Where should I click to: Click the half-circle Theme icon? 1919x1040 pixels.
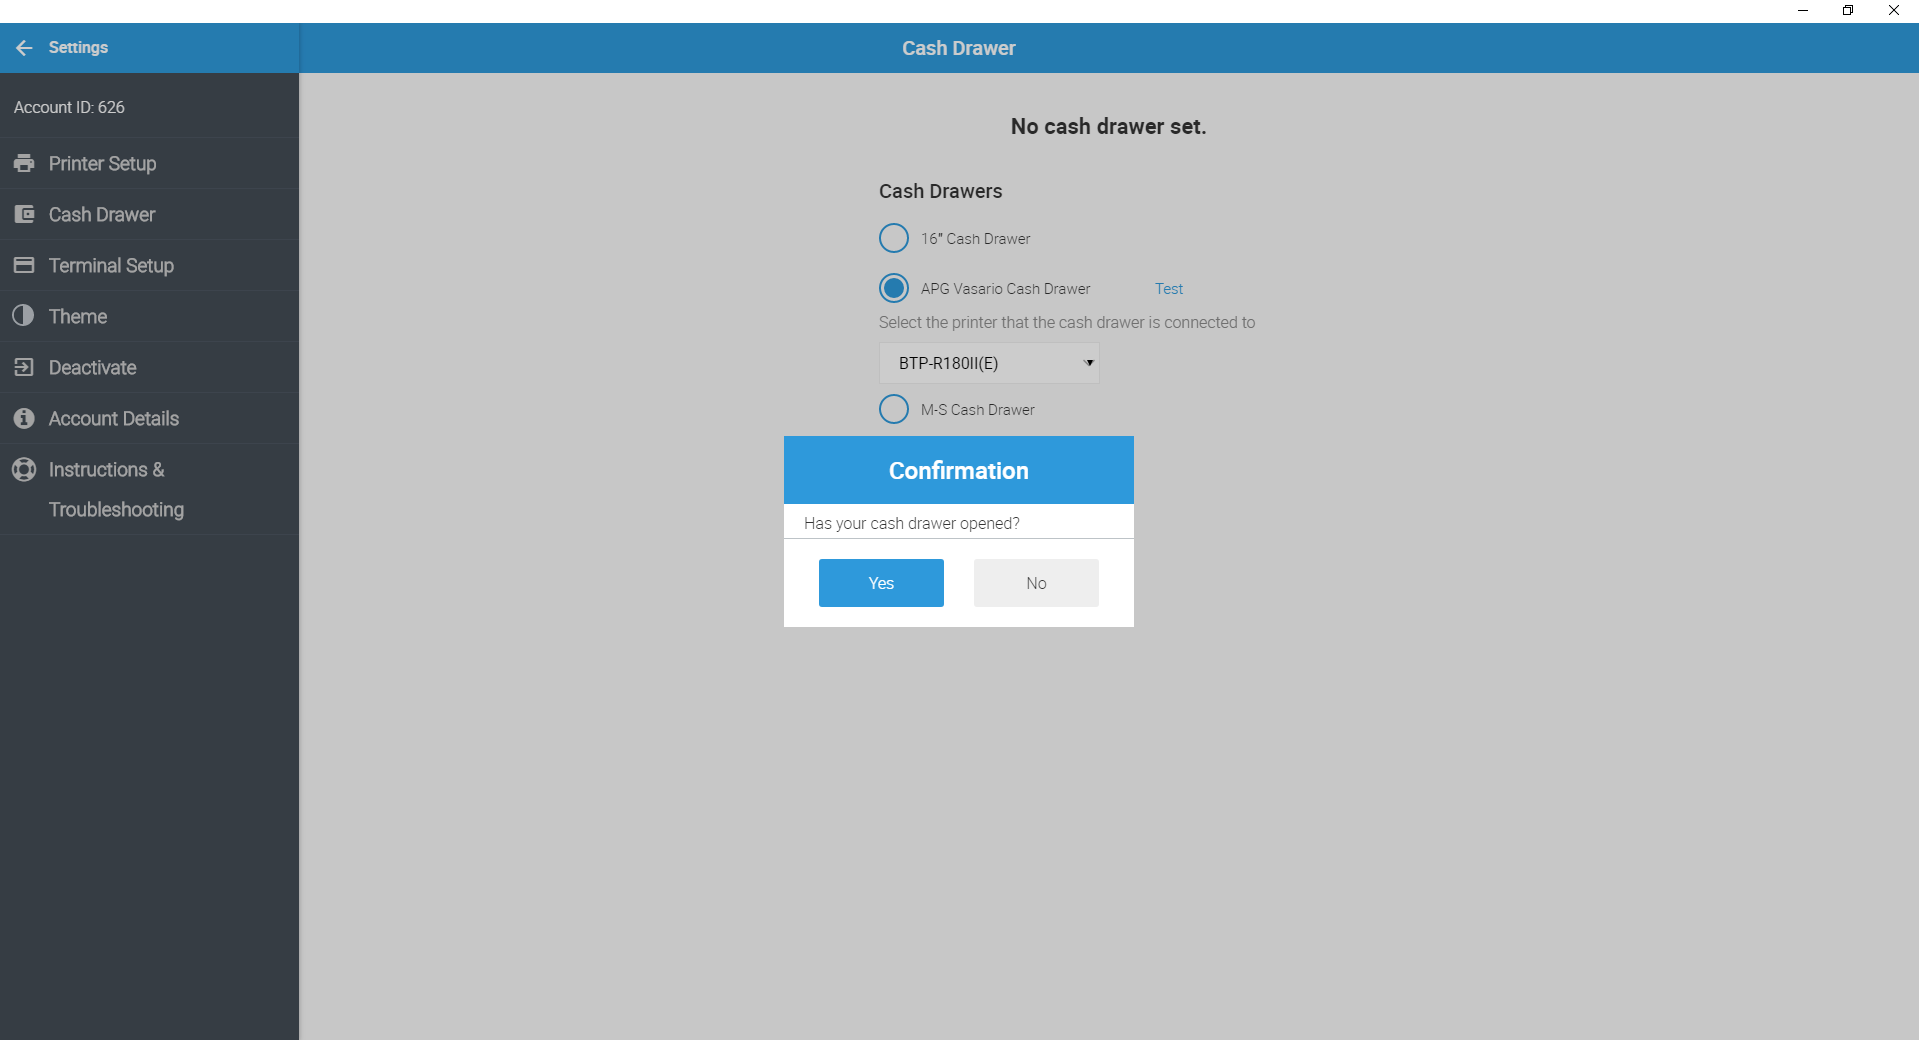[x=24, y=316]
